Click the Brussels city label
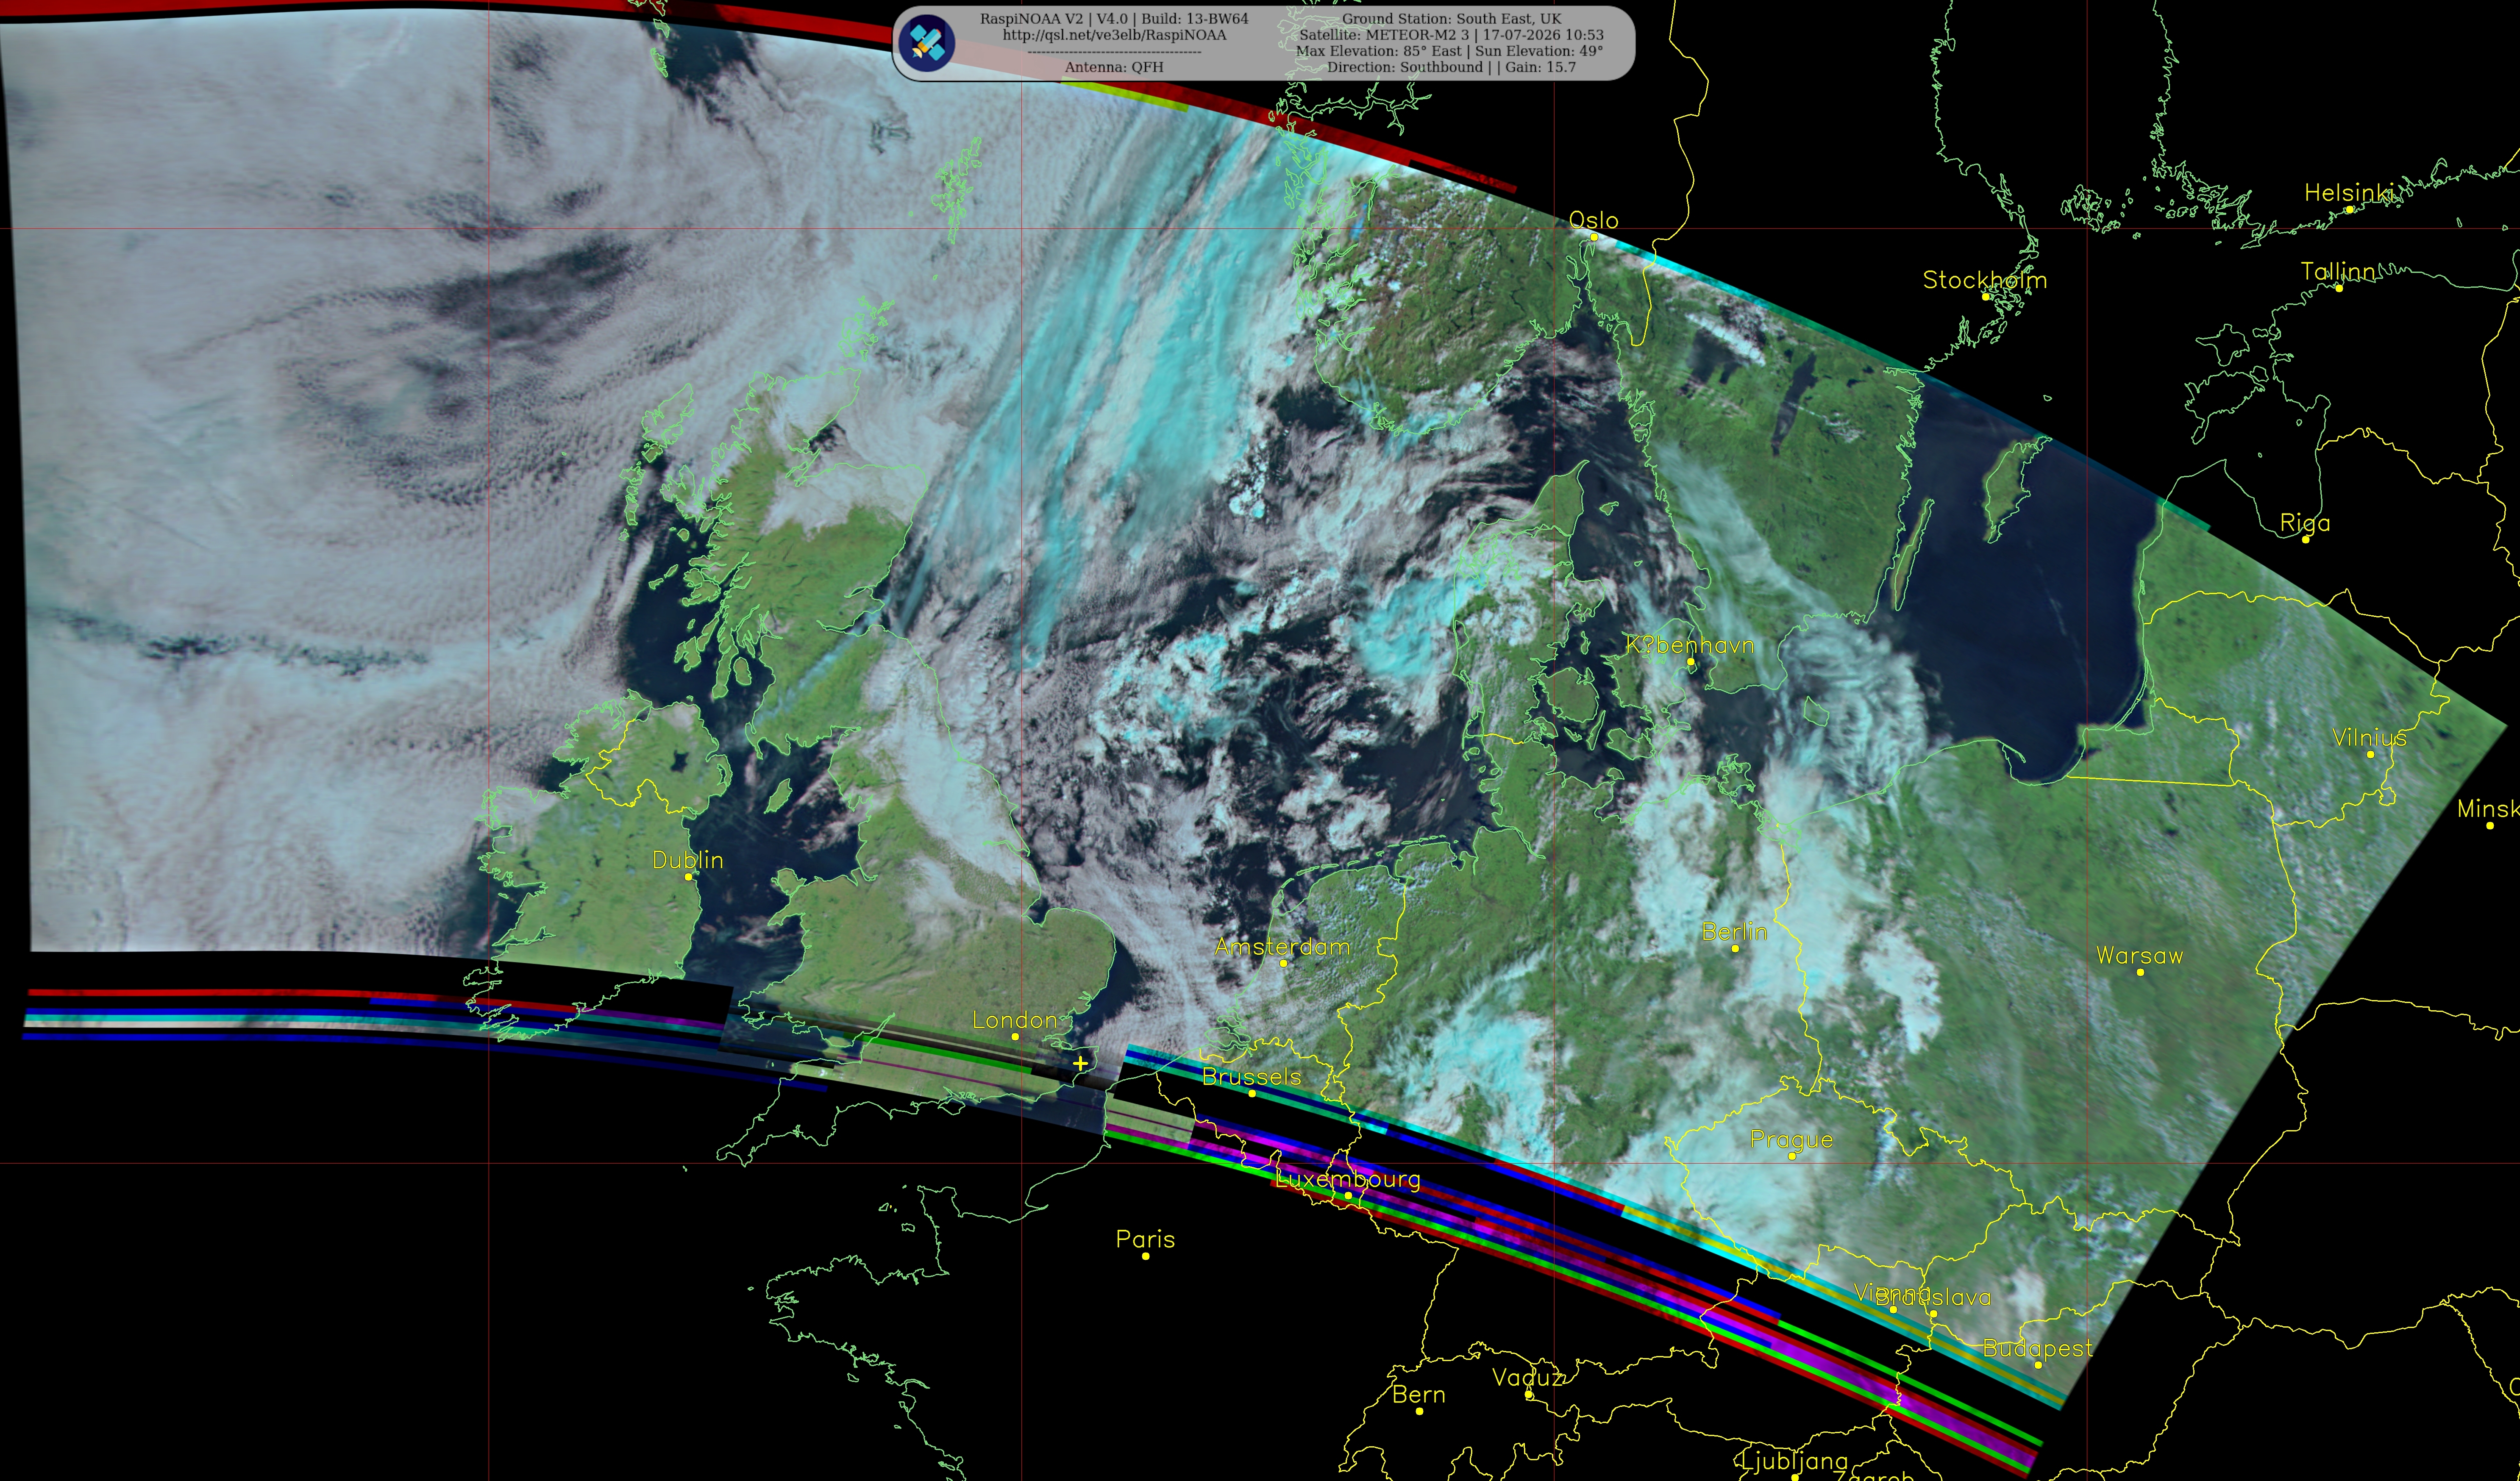This screenshot has height=1481, width=2520. tap(1252, 1077)
